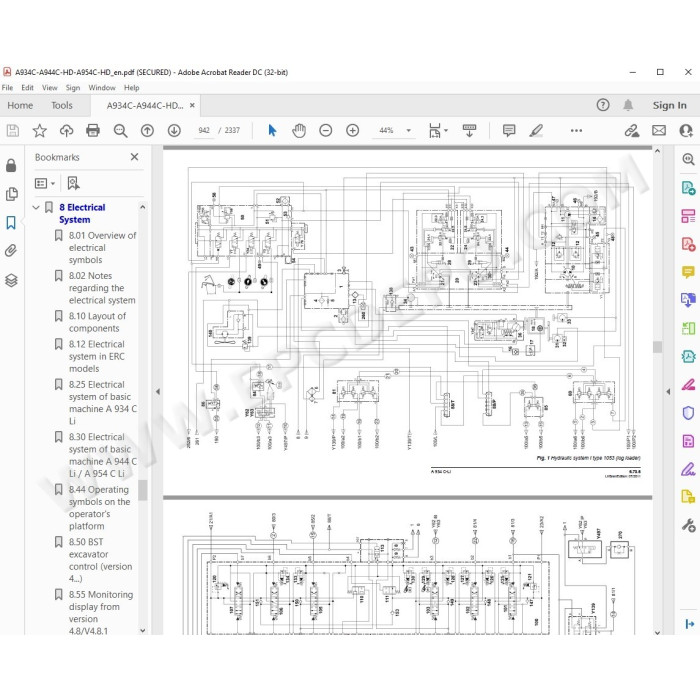Image resolution: width=700 pixels, height=700 pixels.
Task: Click the Save file icon
Action: (12, 130)
